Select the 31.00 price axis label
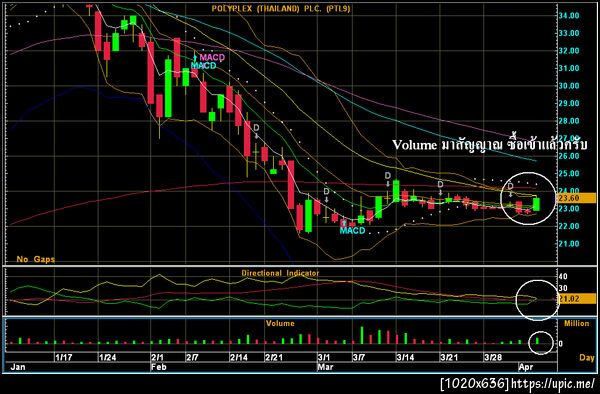 point(569,68)
